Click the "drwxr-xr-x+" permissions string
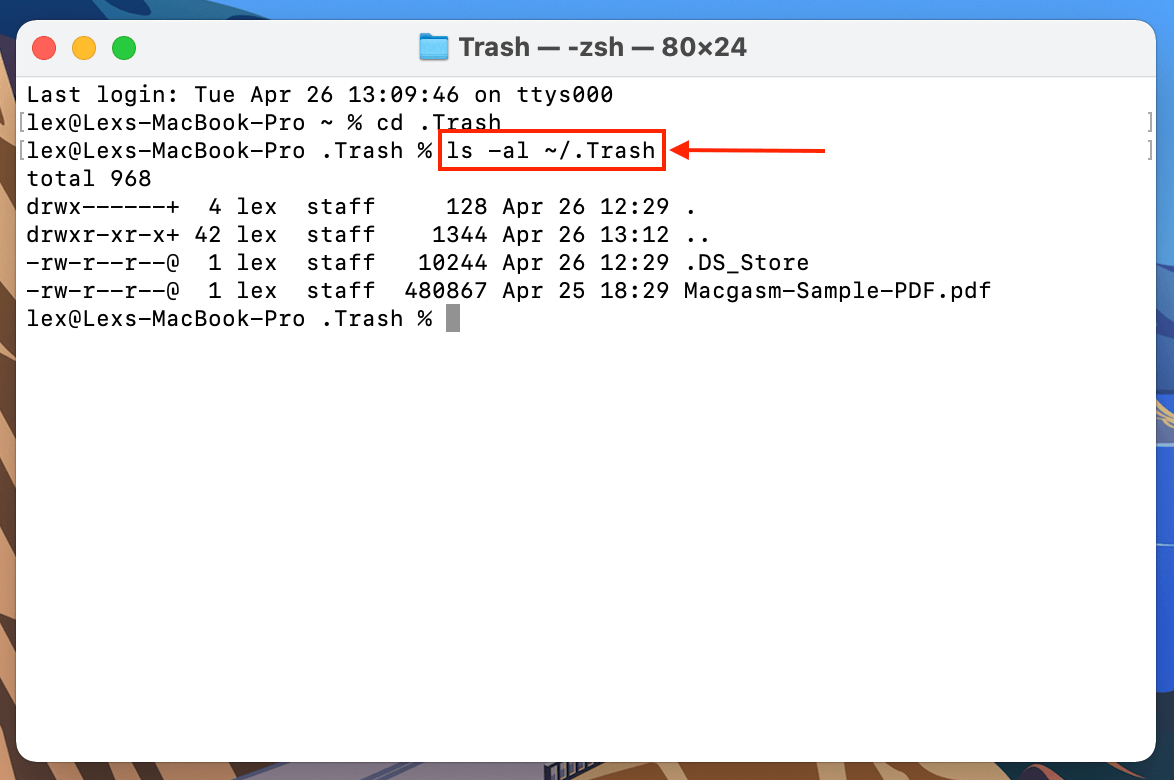 (103, 235)
